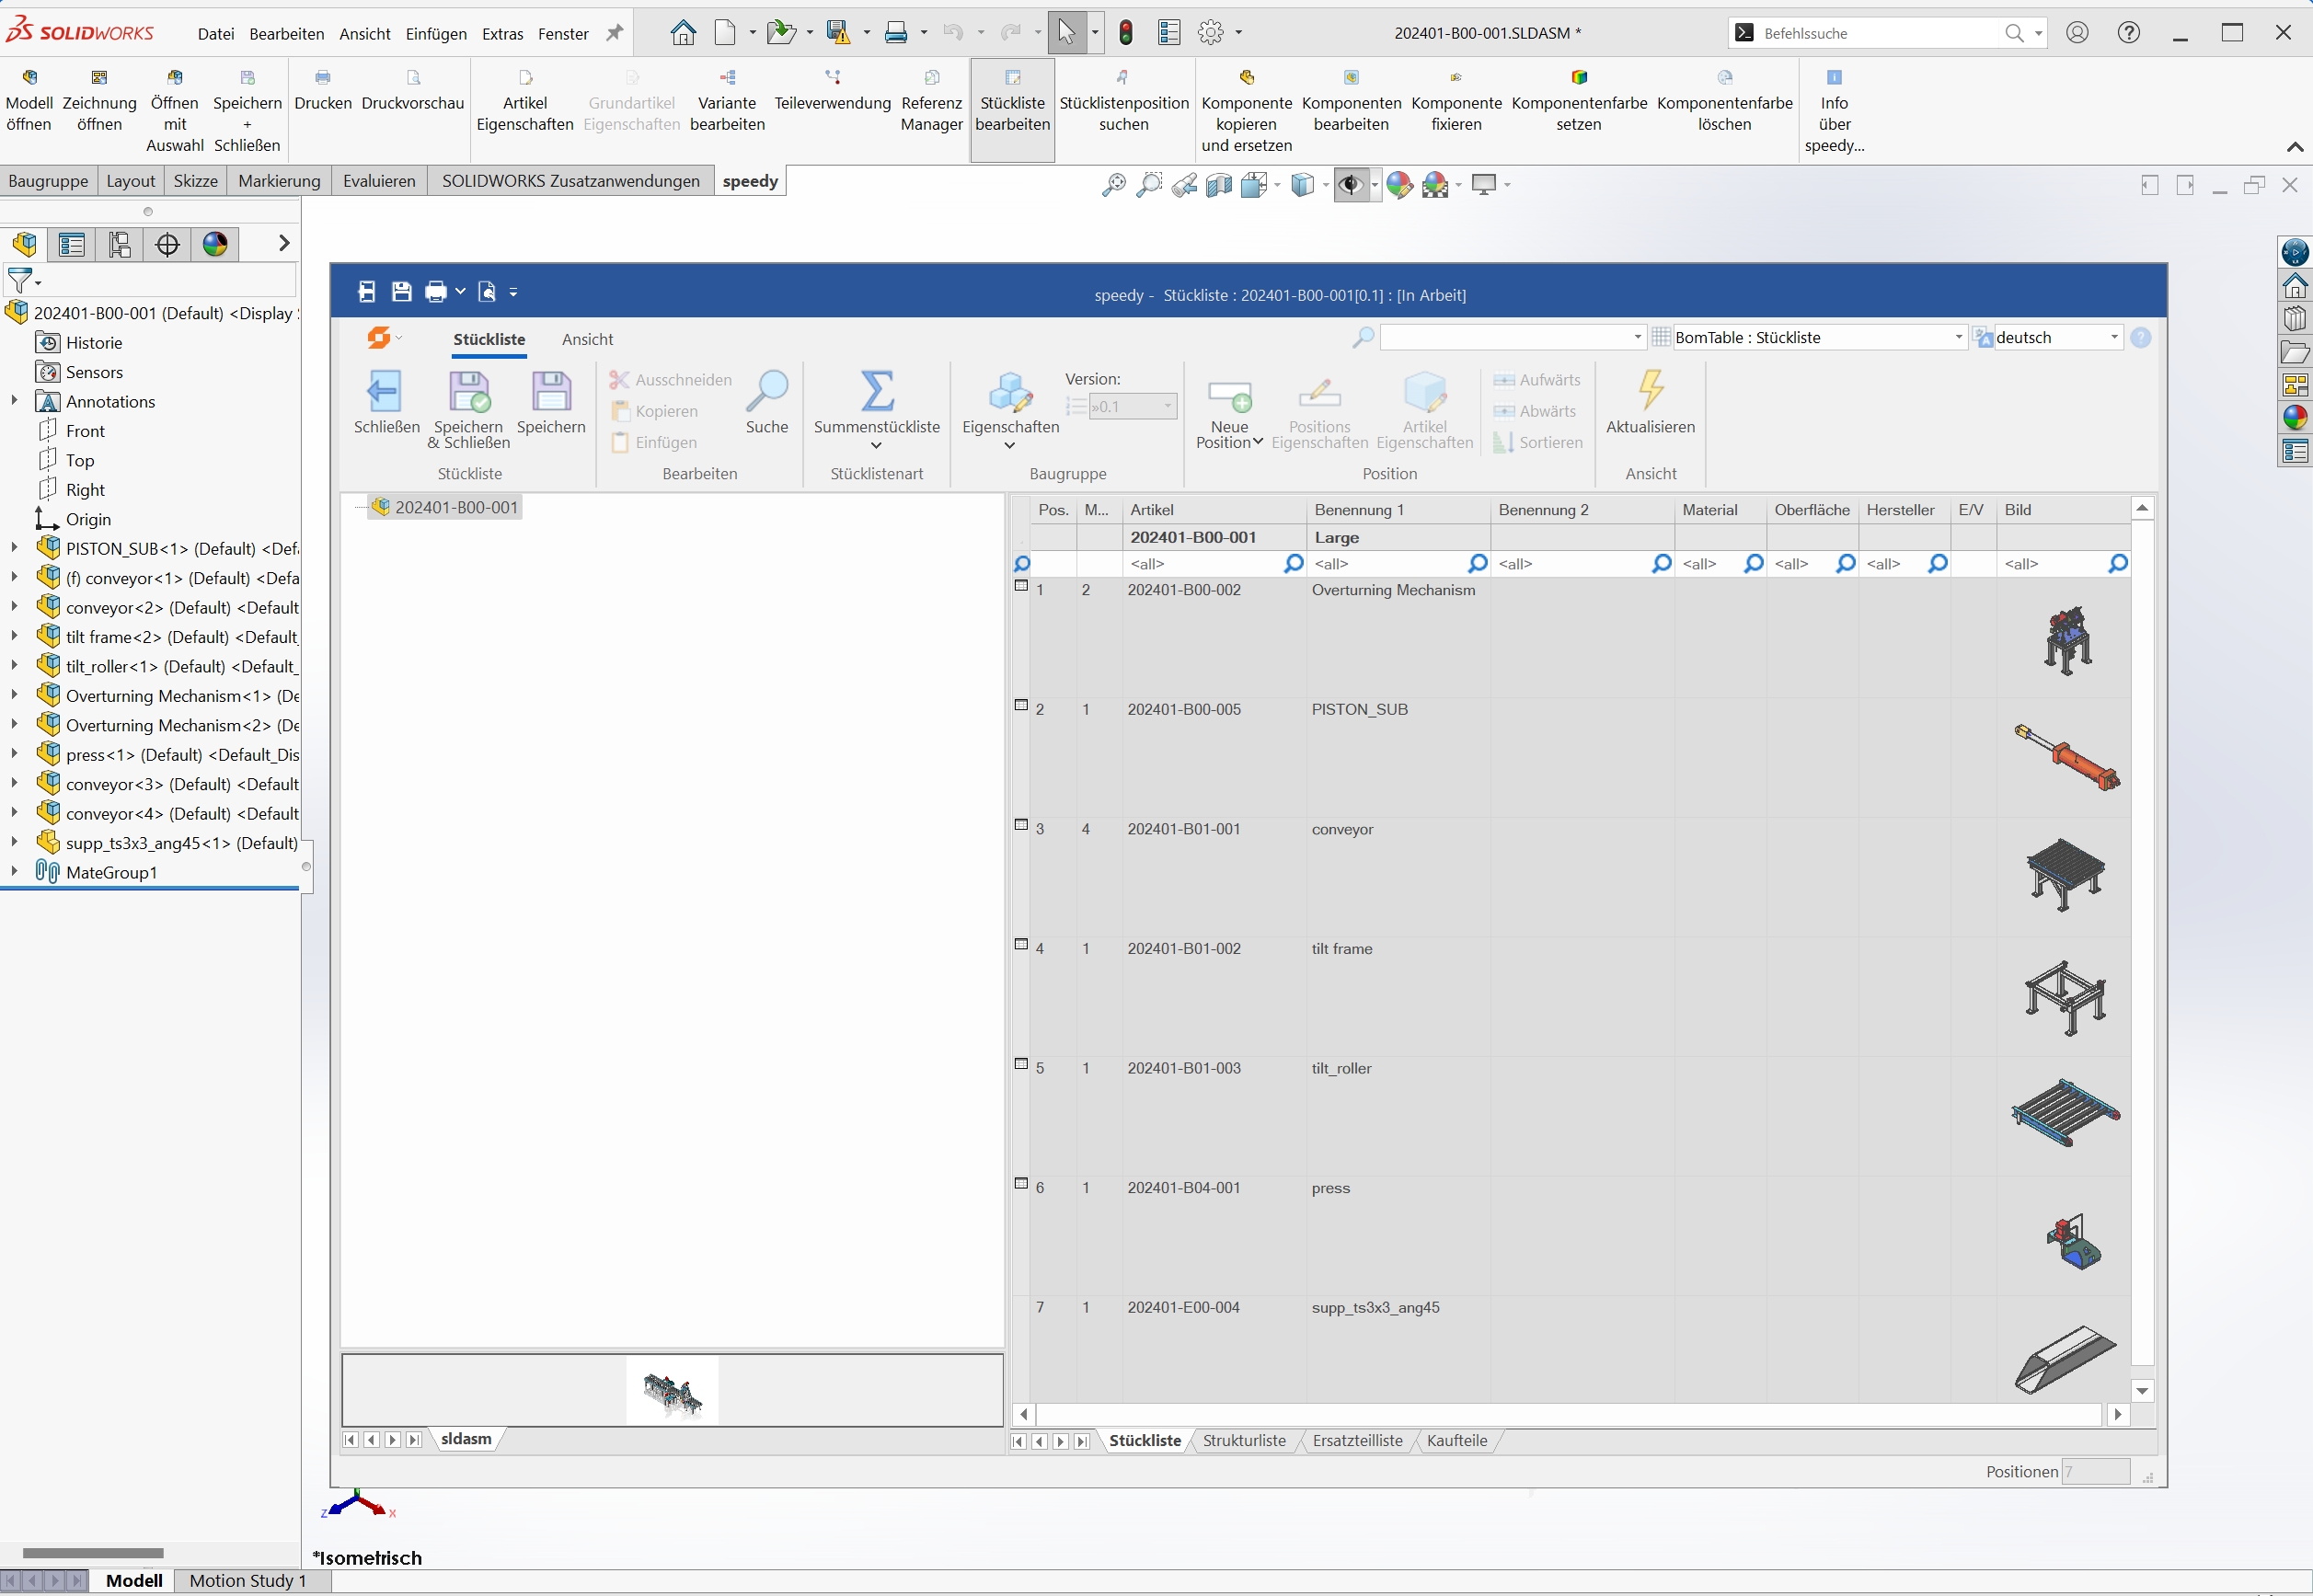Click Speichern & Schließen icon
2313x1596 pixels.
pos(468,391)
